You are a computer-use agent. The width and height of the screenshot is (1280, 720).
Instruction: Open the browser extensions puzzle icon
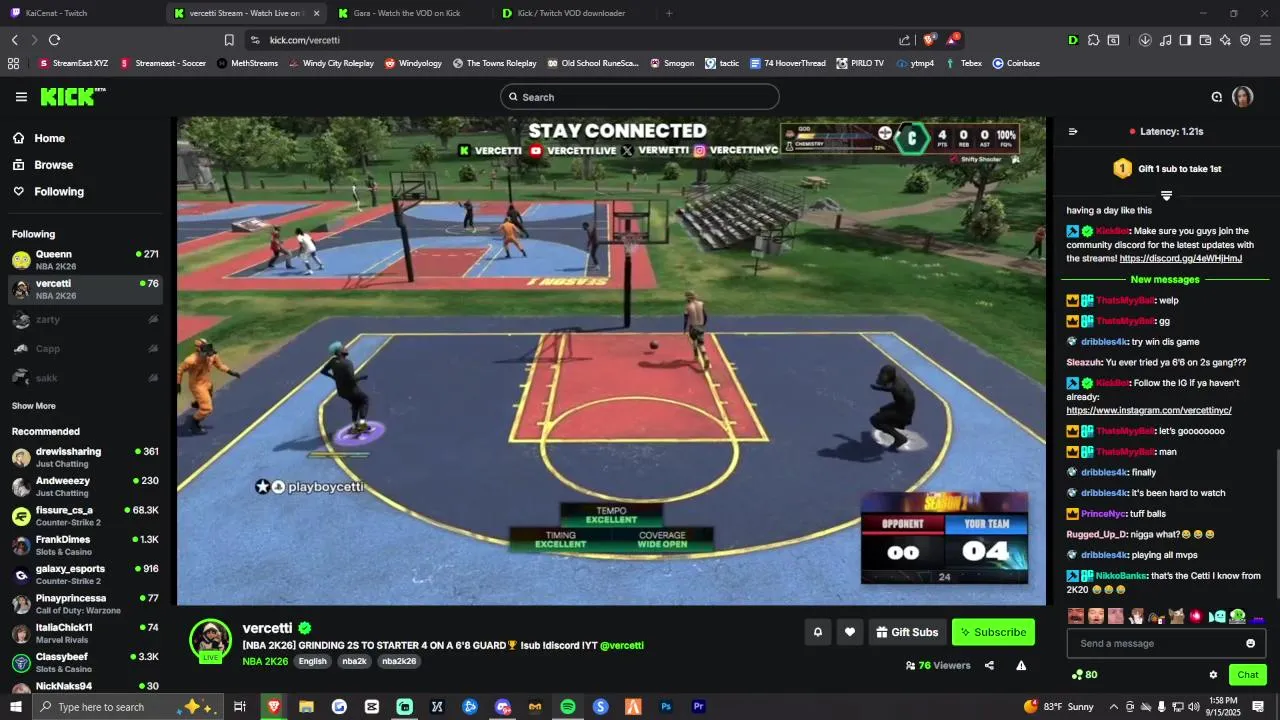(x=1094, y=40)
